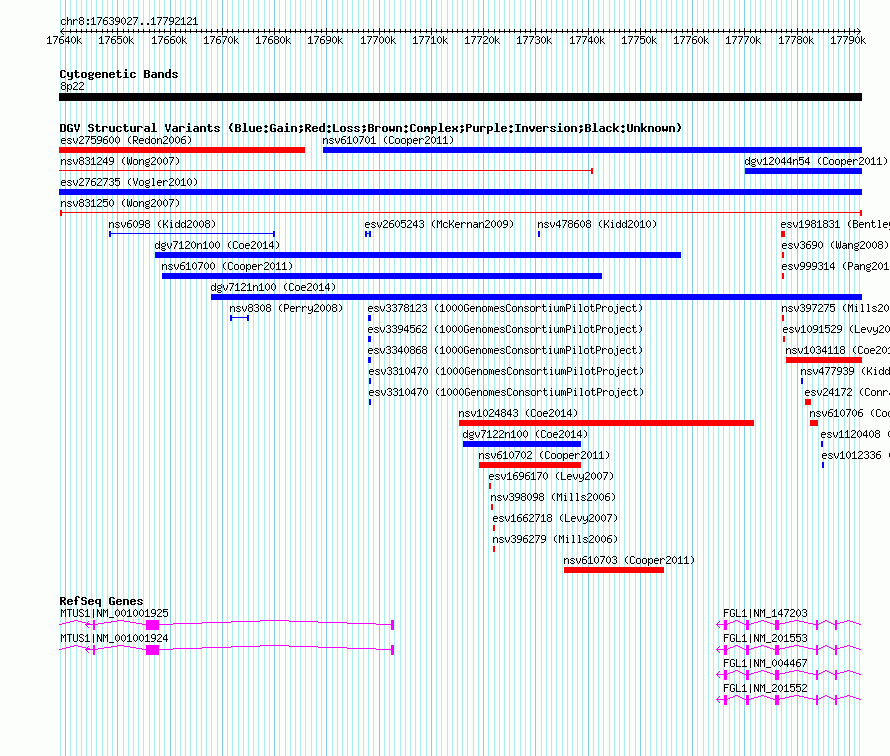Click the nsv1034118 red loss bar
The height and width of the screenshot is (756, 890).
point(824,360)
